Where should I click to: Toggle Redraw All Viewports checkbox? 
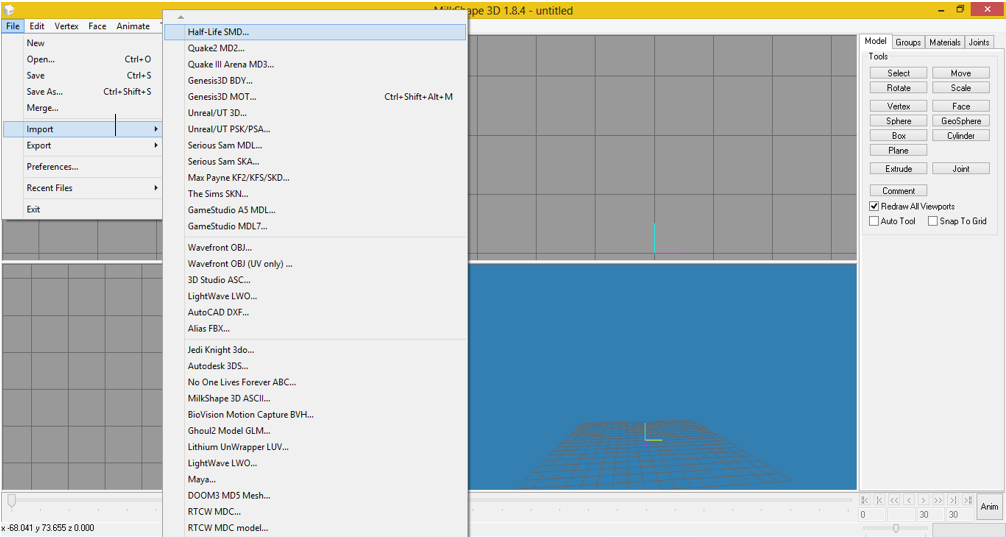pyautogui.click(x=874, y=206)
